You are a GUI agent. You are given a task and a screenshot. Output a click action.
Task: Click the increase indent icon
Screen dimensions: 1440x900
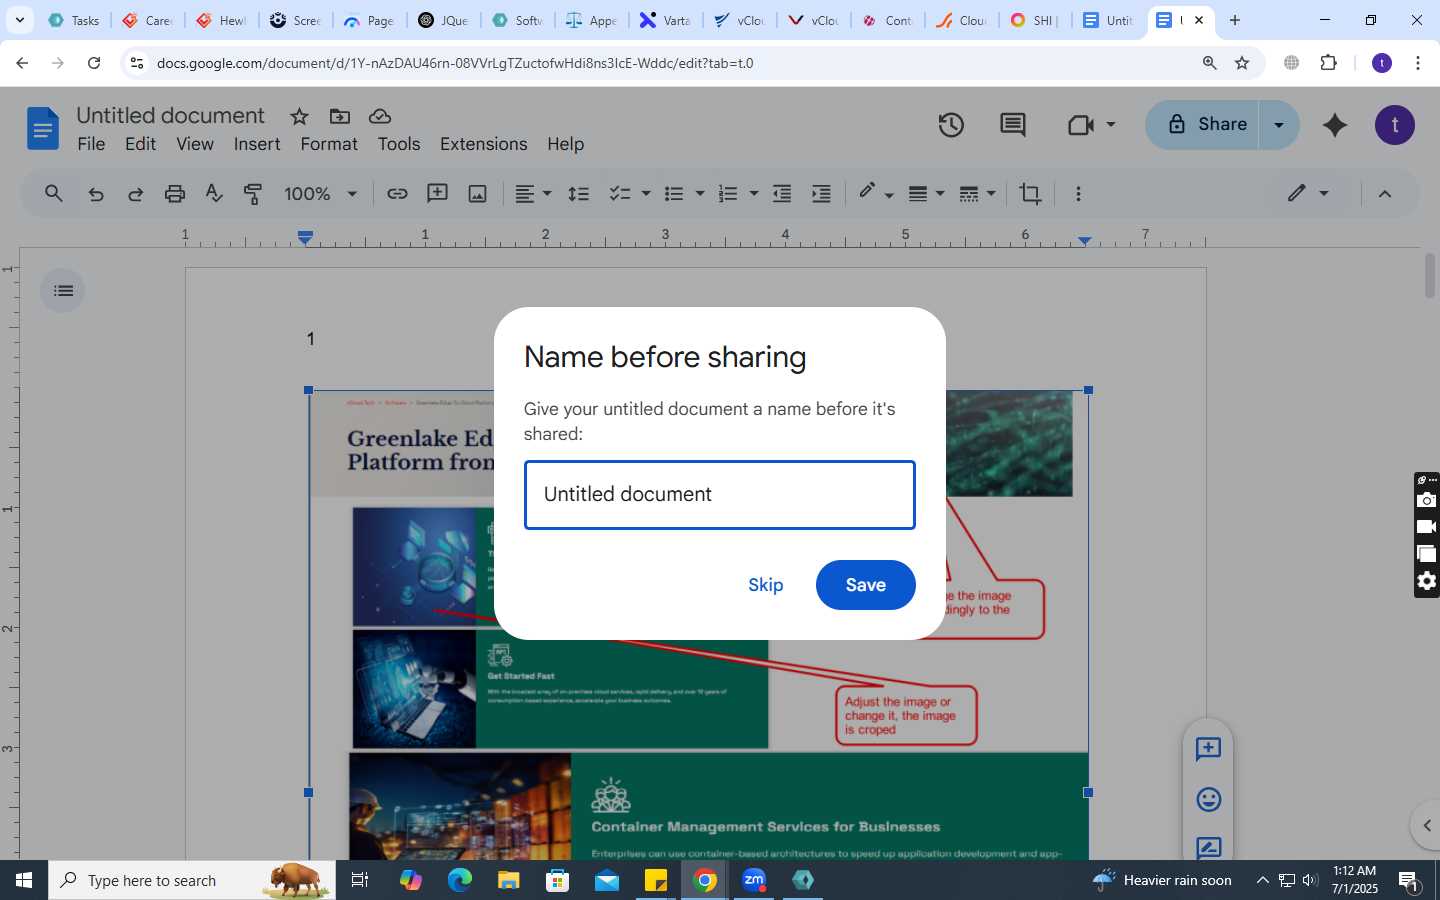tap(821, 194)
